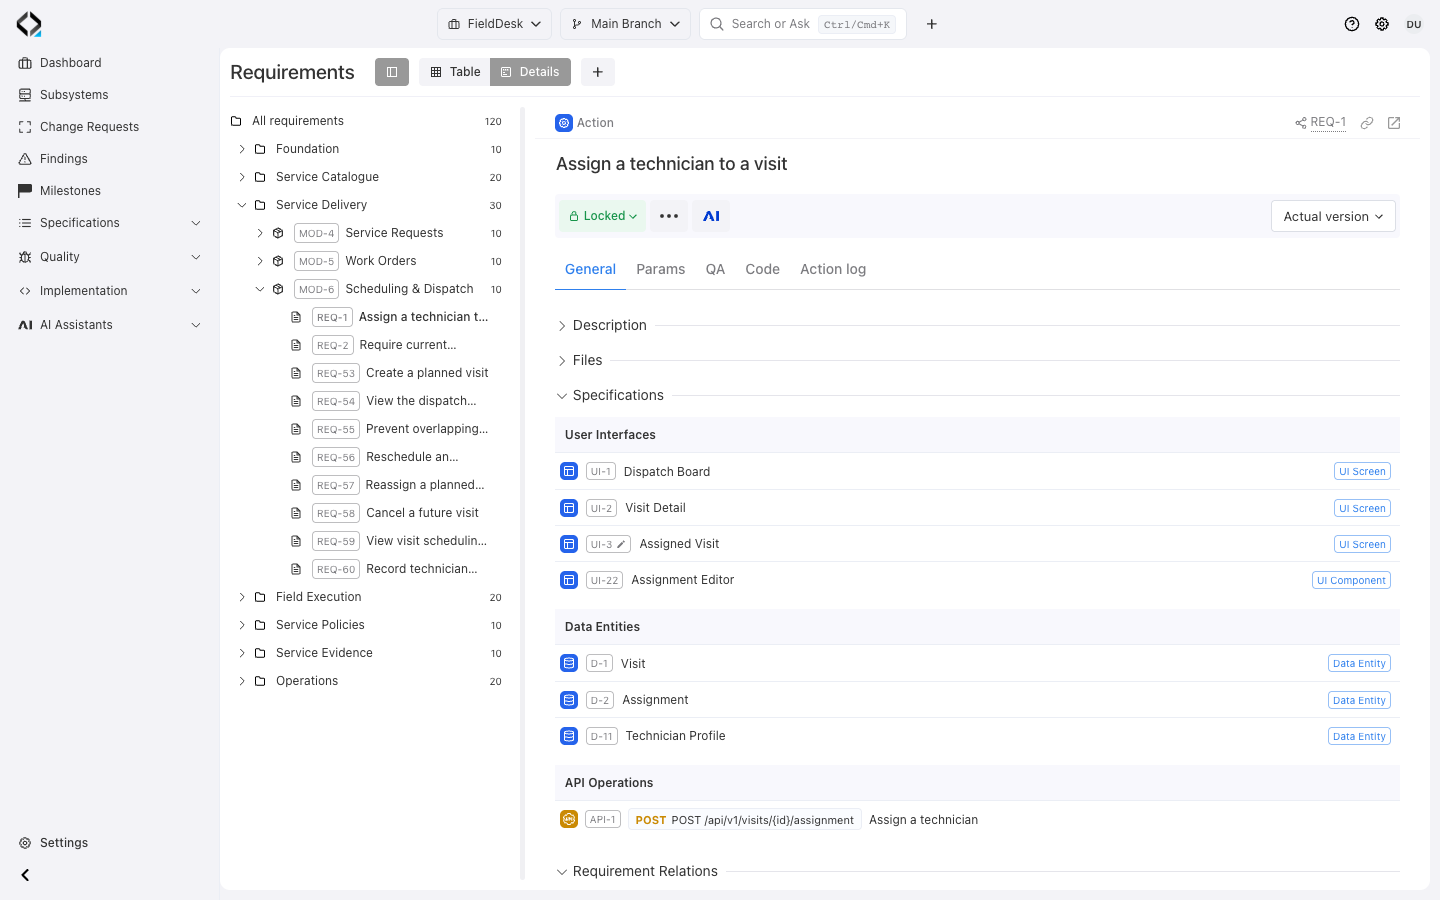This screenshot has width=1440, height=900.
Task: Click the Milestones flag icon
Action: (25, 191)
